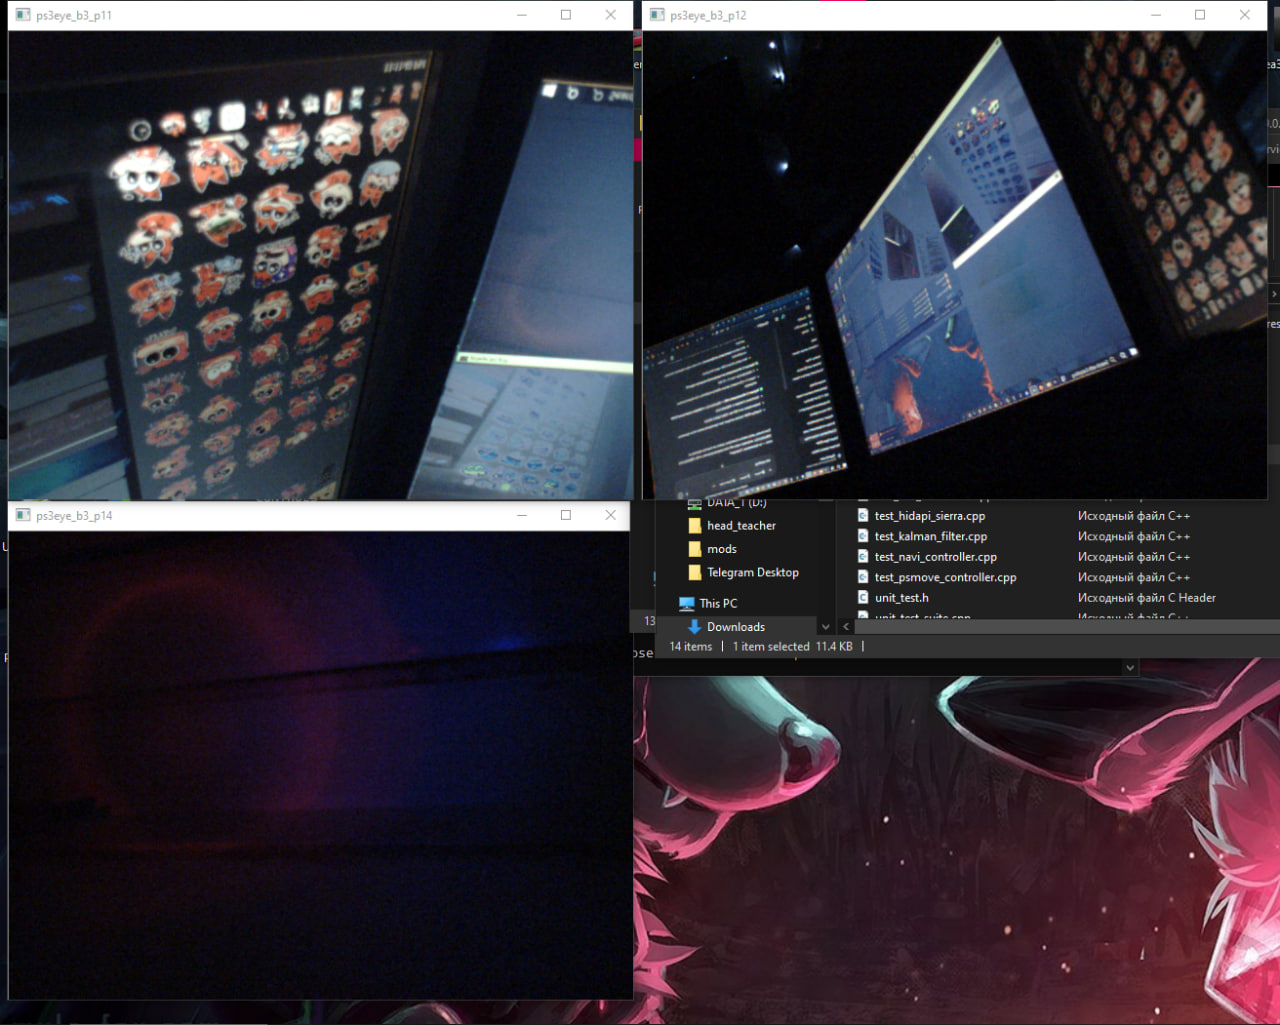Click the test_hidapi_sierra.cpp file icon
This screenshot has height=1025, width=1280.
pos(862,516)
